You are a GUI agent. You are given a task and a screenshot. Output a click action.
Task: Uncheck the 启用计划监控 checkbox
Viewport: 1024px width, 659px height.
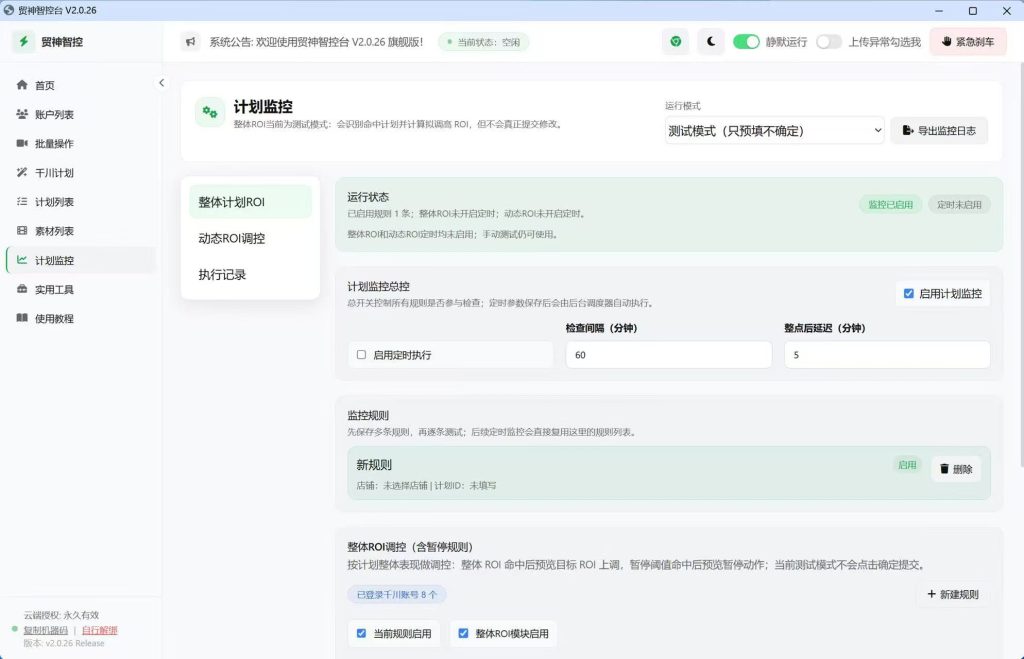tap(908, 294)
